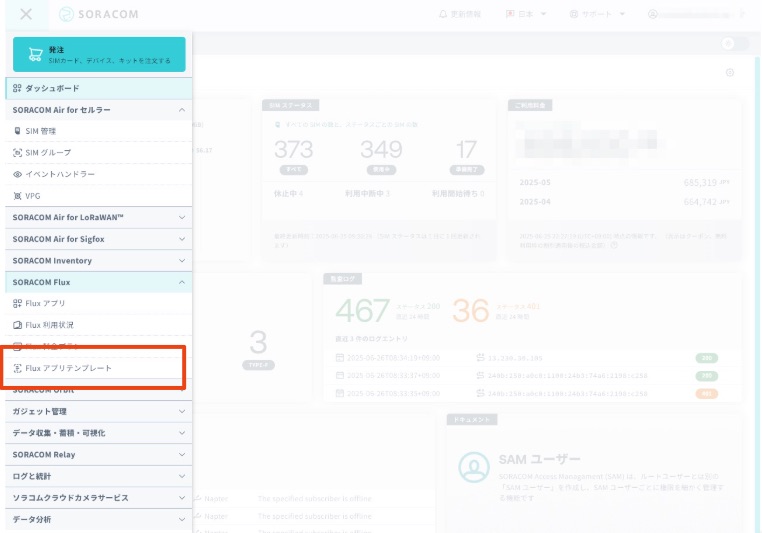Click the 467 audit log count
Screen dimensions: 762x533
pyautogui.click(x=363, y=310)
